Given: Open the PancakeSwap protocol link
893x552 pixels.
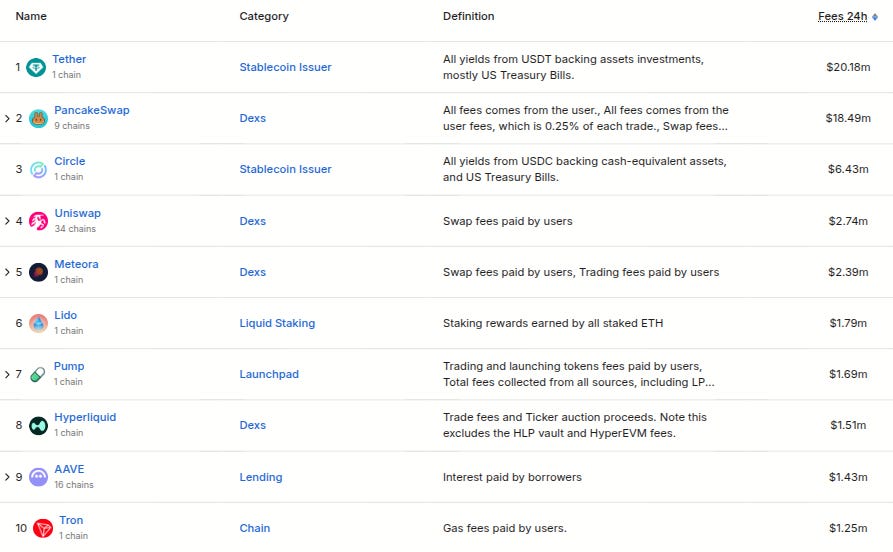Looking at the screenshot, I should 92,110.
